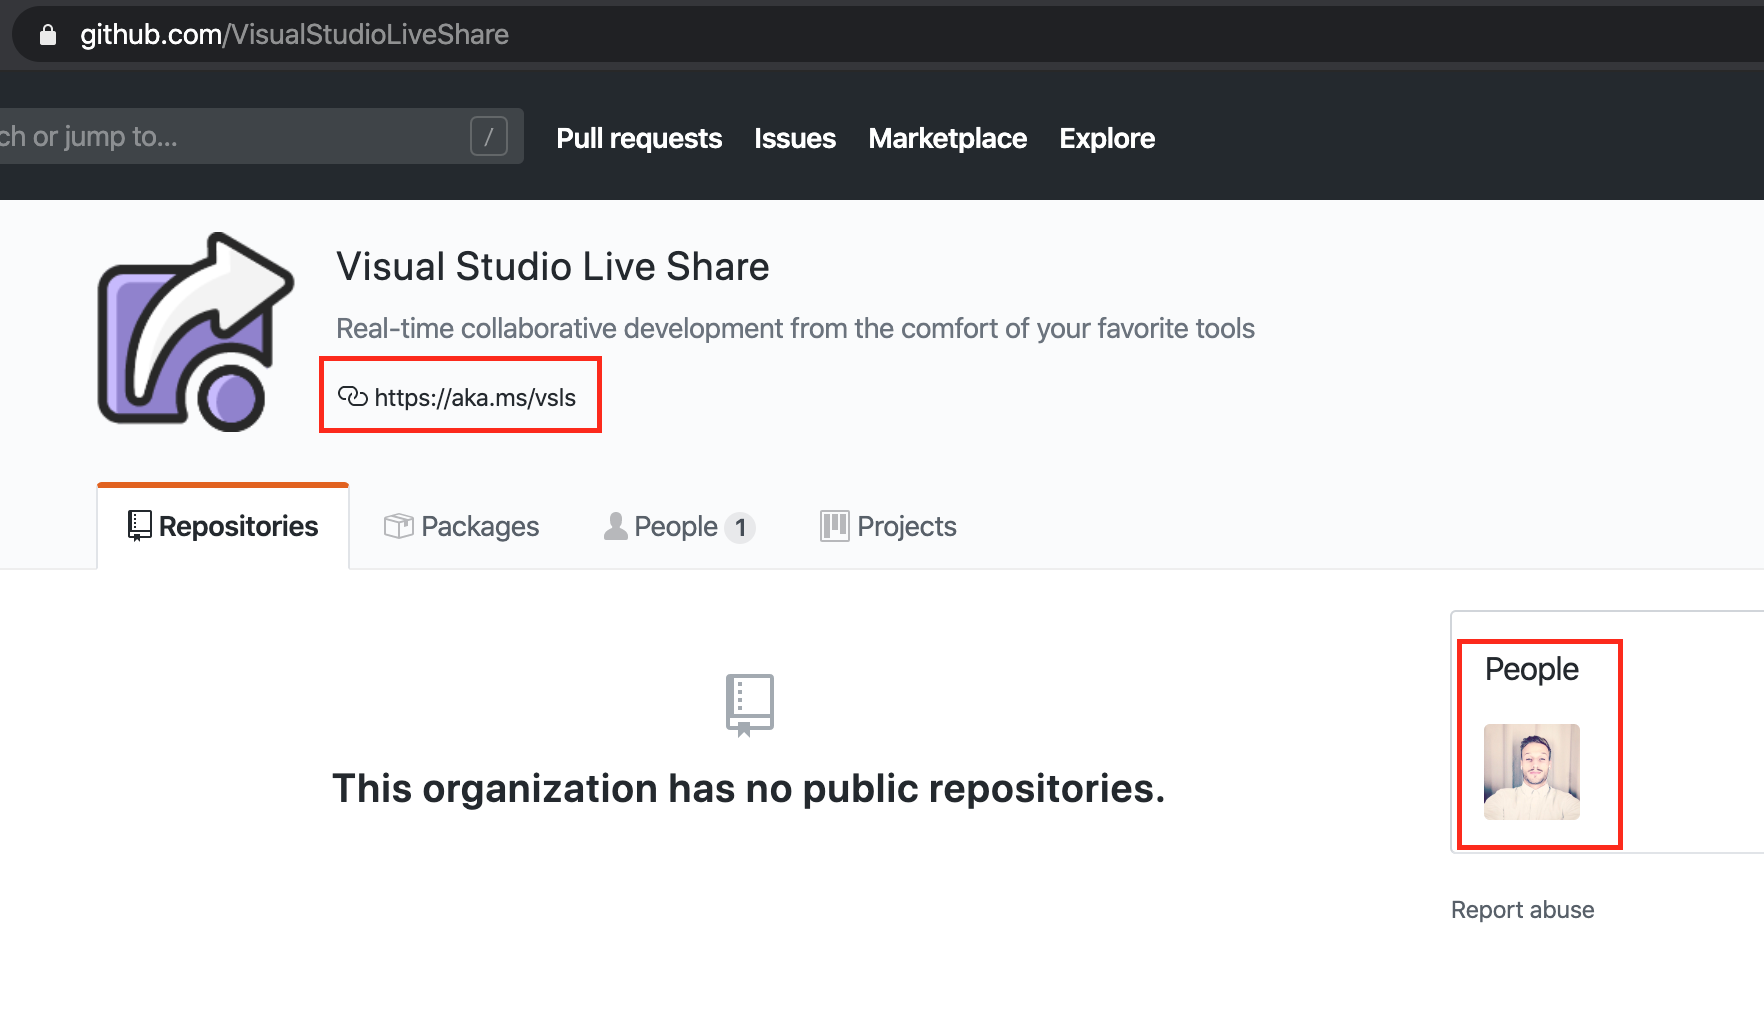Open the member avatar under People

[1532, 772]
